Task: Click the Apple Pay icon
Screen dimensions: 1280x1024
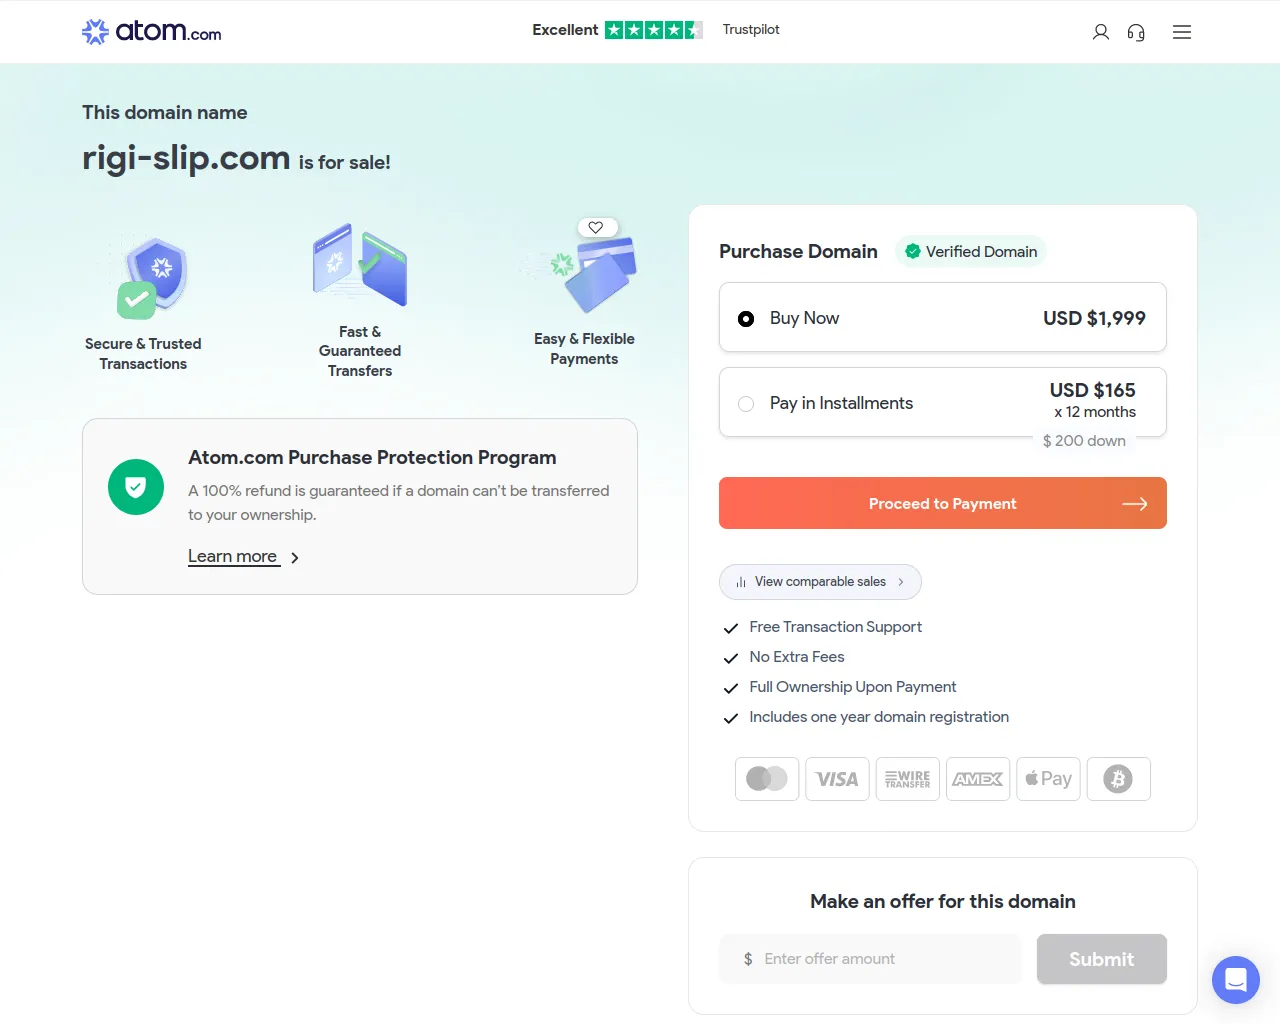Action: pos(1048,779)
